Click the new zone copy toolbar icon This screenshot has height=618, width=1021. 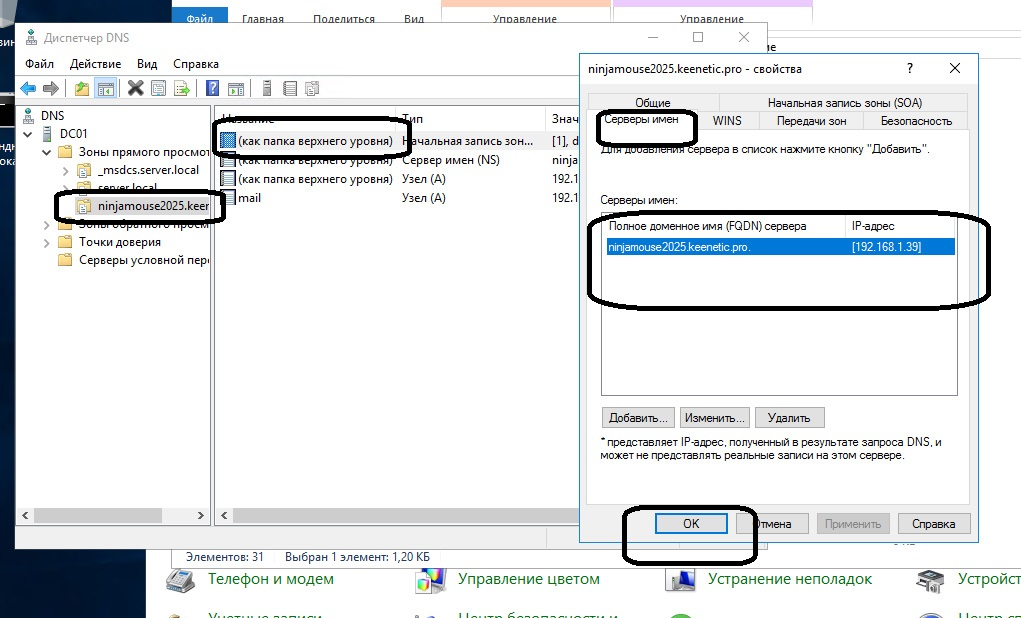click(312, 88)
